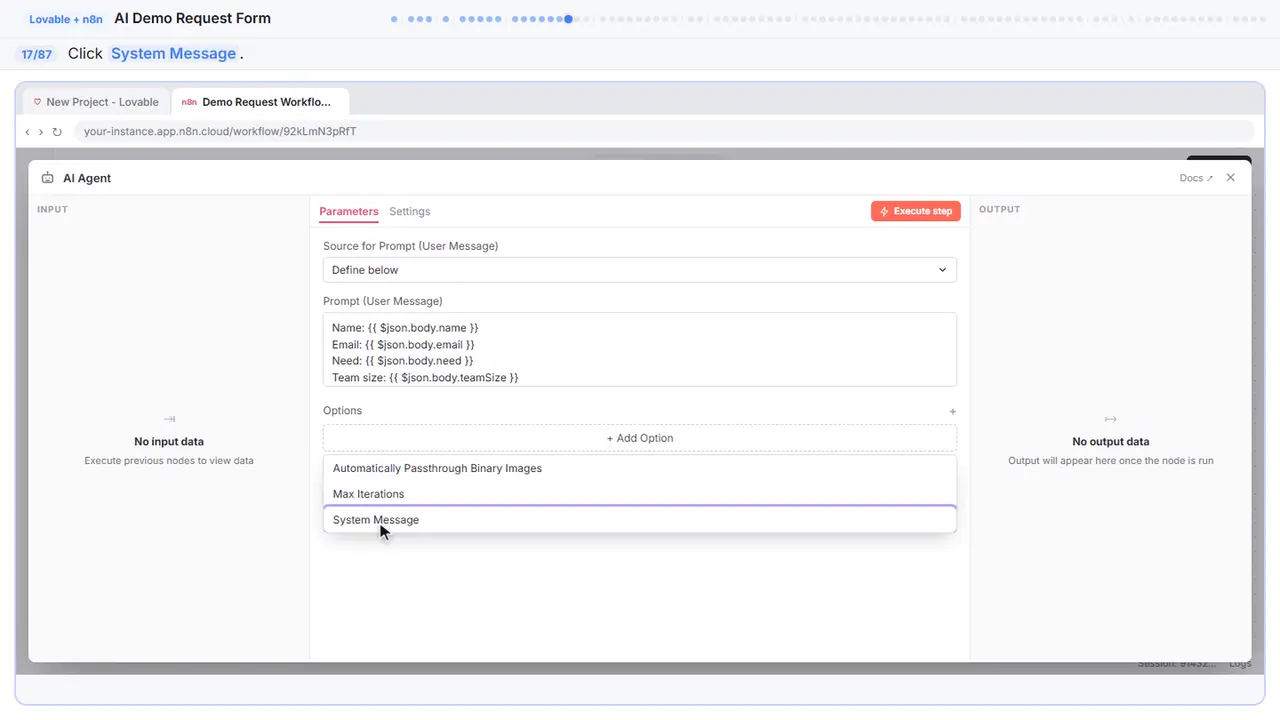This screenshot has height=720, width=1280.
Task: Click the browser forward arrow
Action: [41, 131]
